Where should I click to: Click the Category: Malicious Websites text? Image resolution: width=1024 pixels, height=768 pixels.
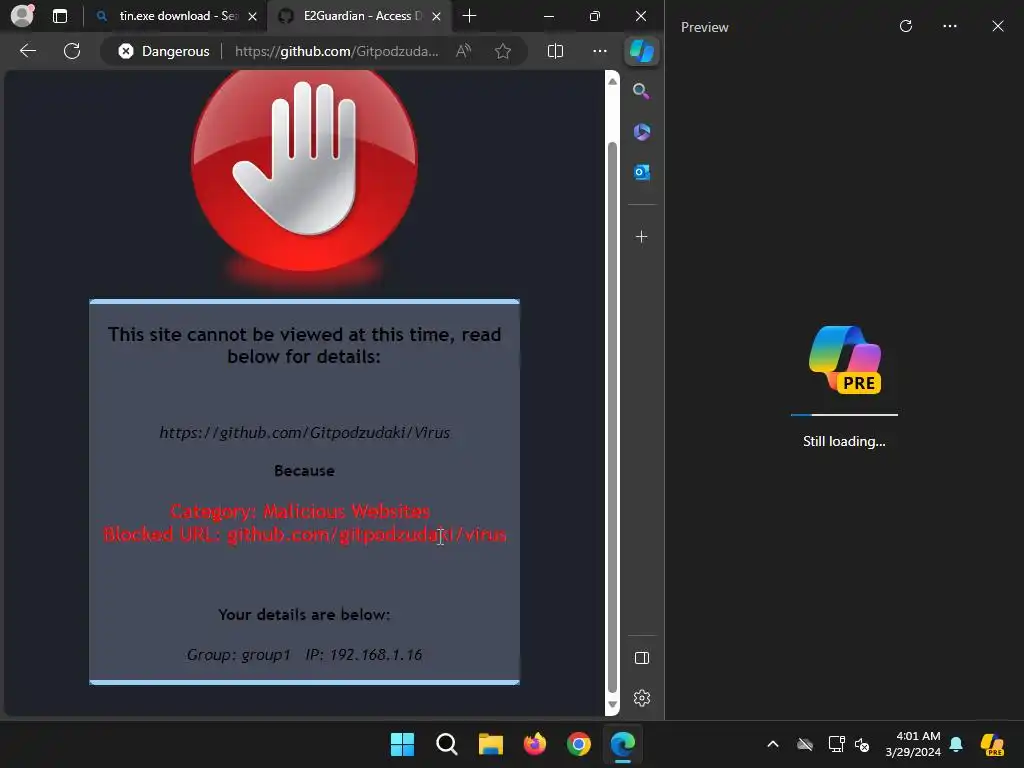click(300, 511)
